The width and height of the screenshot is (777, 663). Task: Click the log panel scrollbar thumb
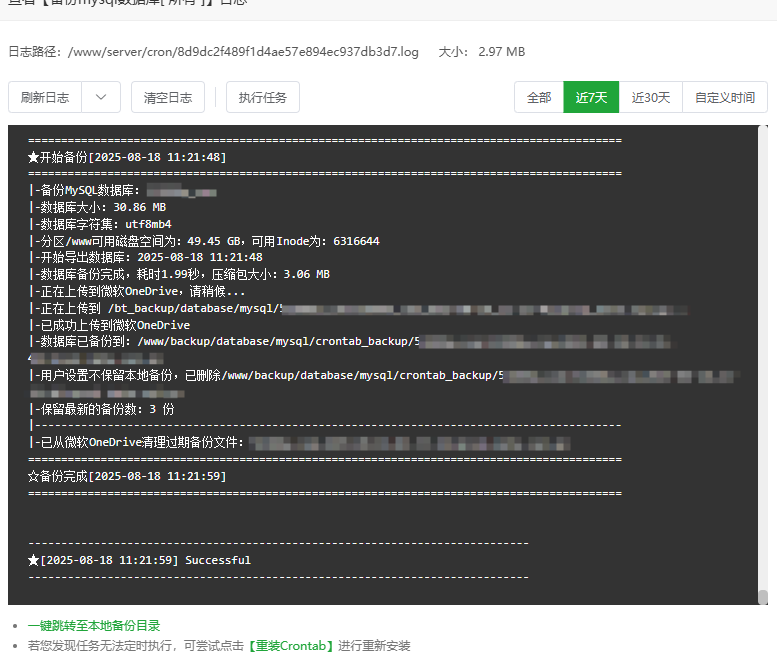tap(762, 597)
